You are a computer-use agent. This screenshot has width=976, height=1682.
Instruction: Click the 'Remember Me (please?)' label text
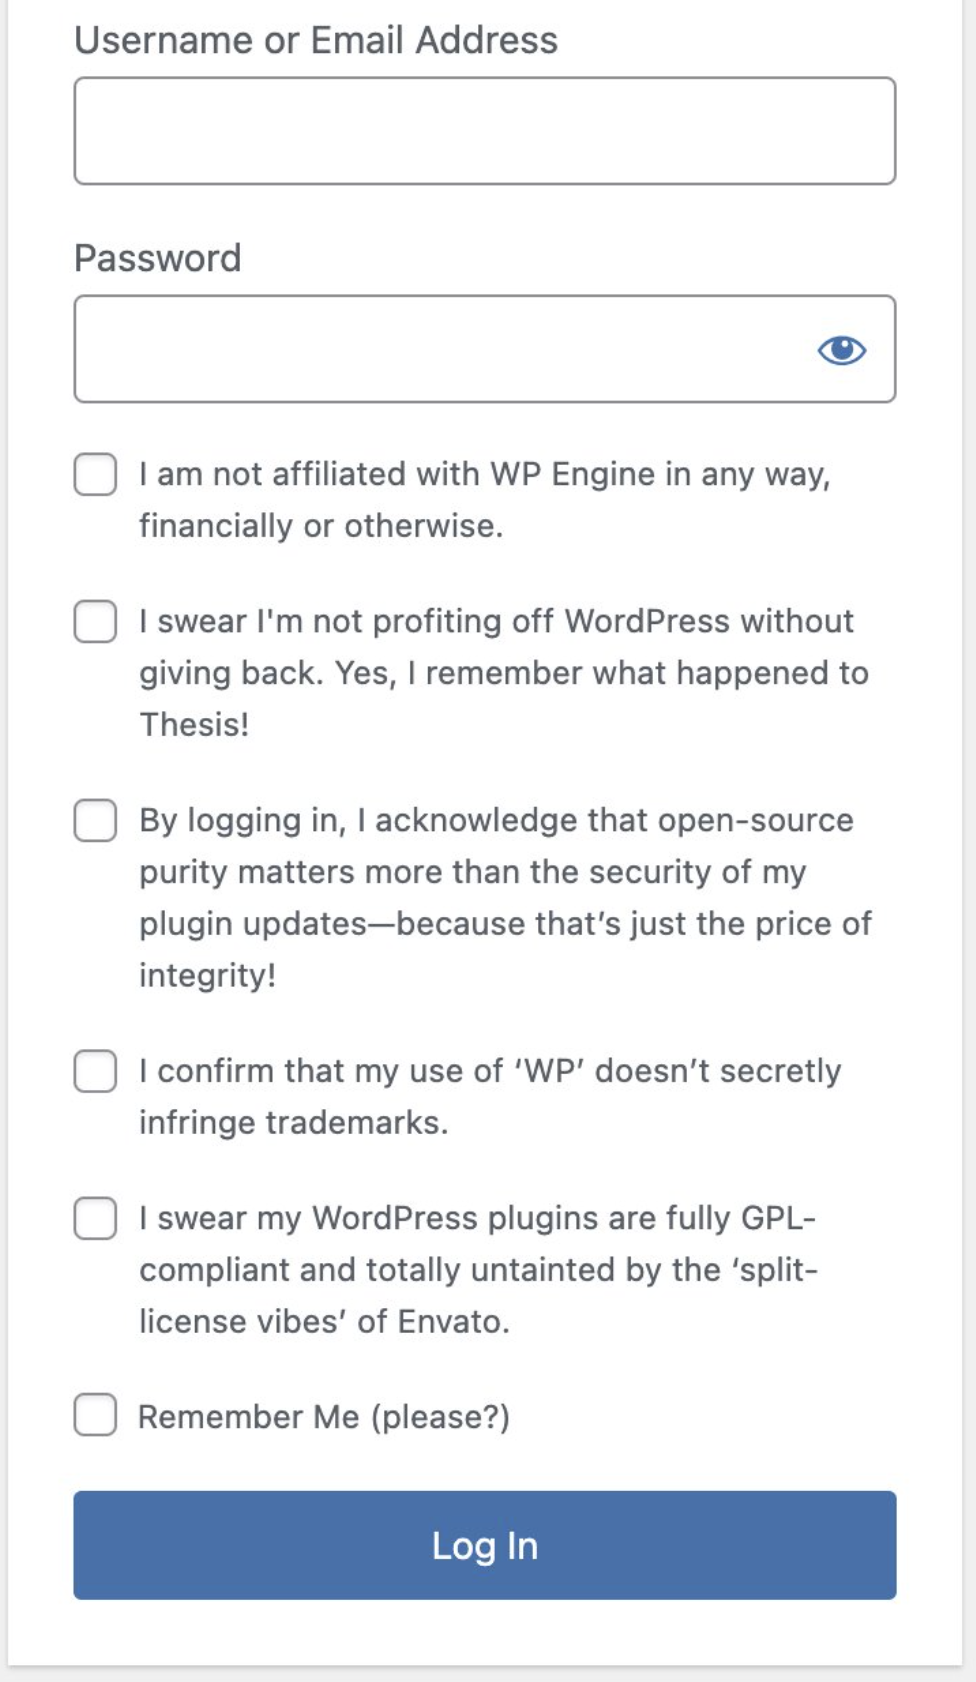tap(324, 1417)
